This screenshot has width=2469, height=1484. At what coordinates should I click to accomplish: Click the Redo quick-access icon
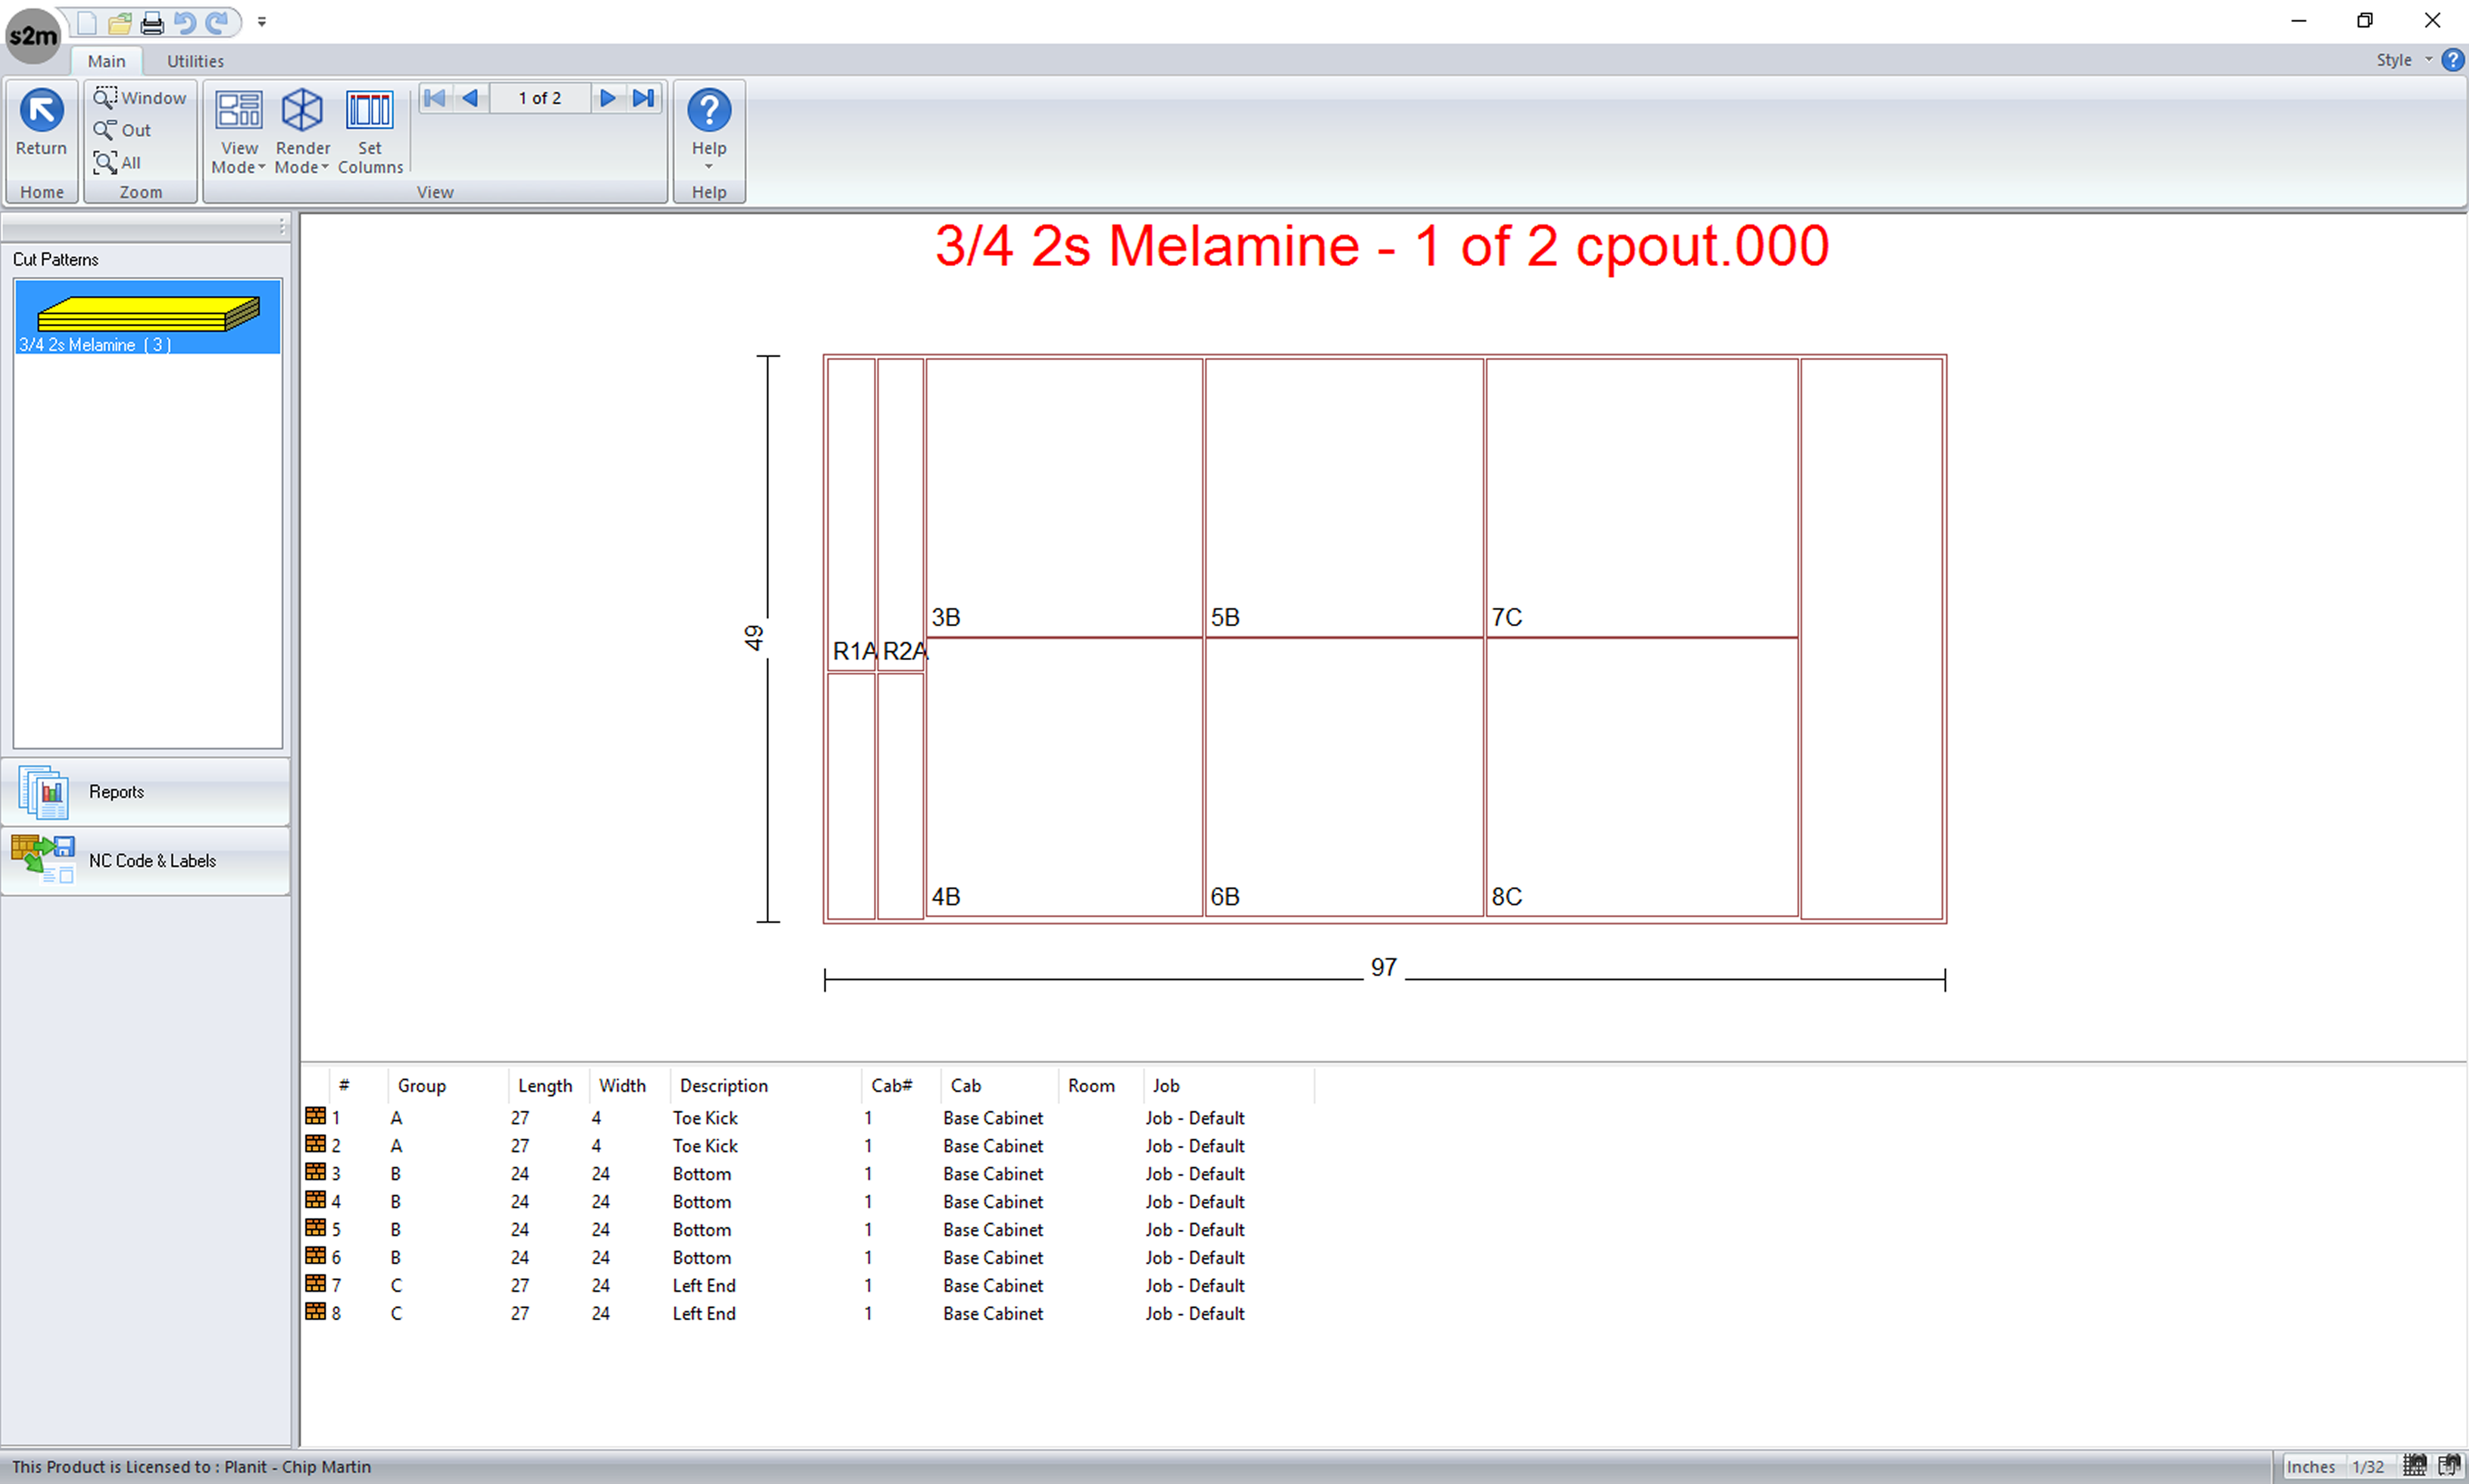(x=216, y=22)
